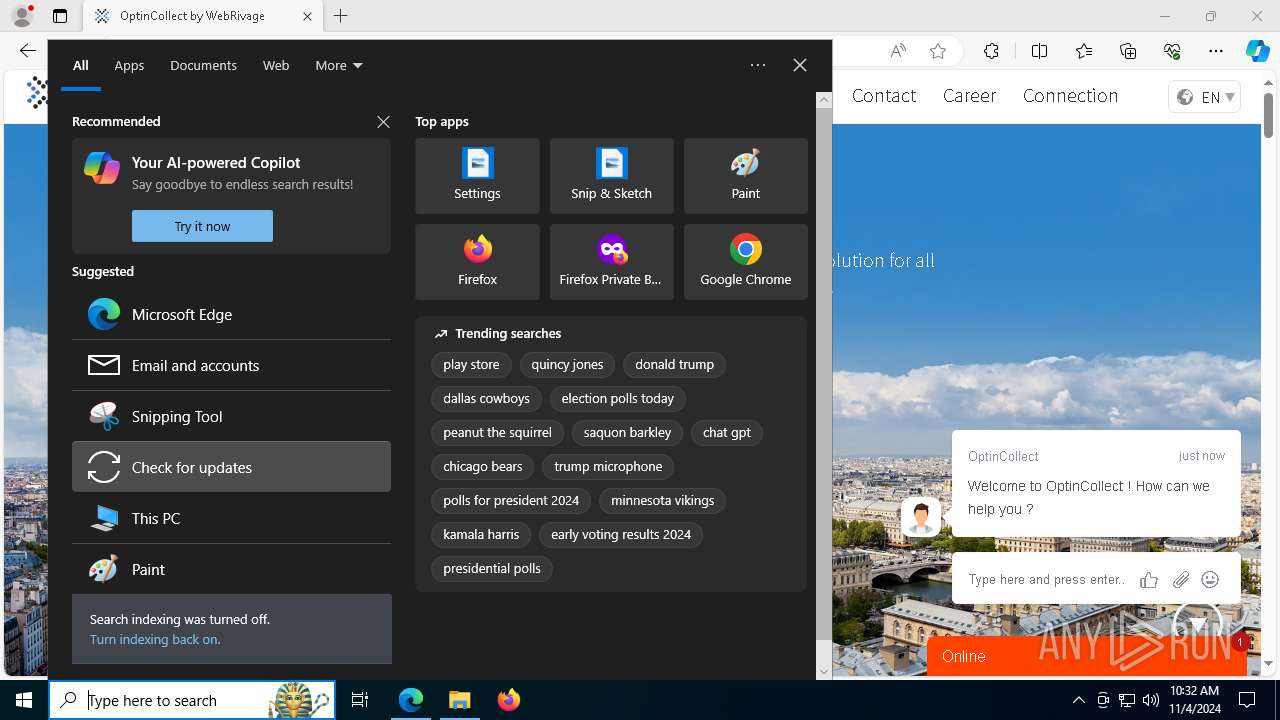The image size is (1280, 720).
Task: Open Edge extensions icon
Action: click(x=991, y=51)
